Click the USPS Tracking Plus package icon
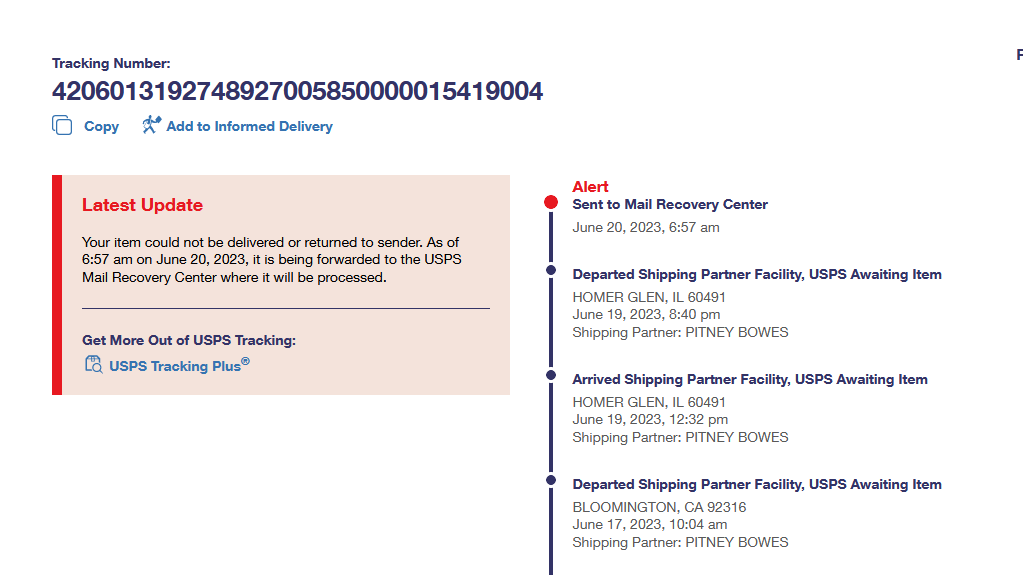The height and width of the screenshot is (575, 1023). (x=93, y=365)
